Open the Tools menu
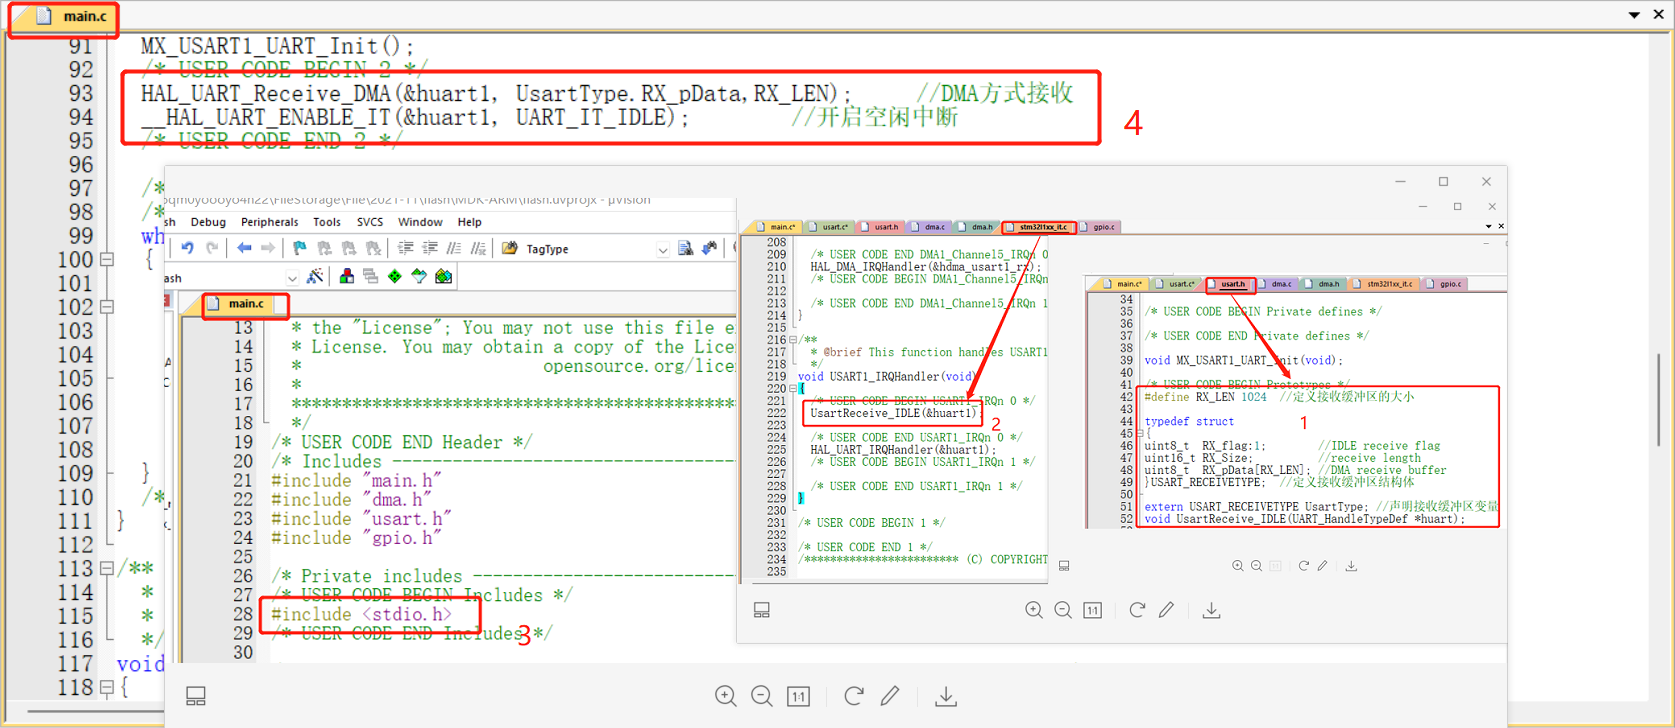The width and height of the screenshot is (1675, 728). tap(327, 222)
